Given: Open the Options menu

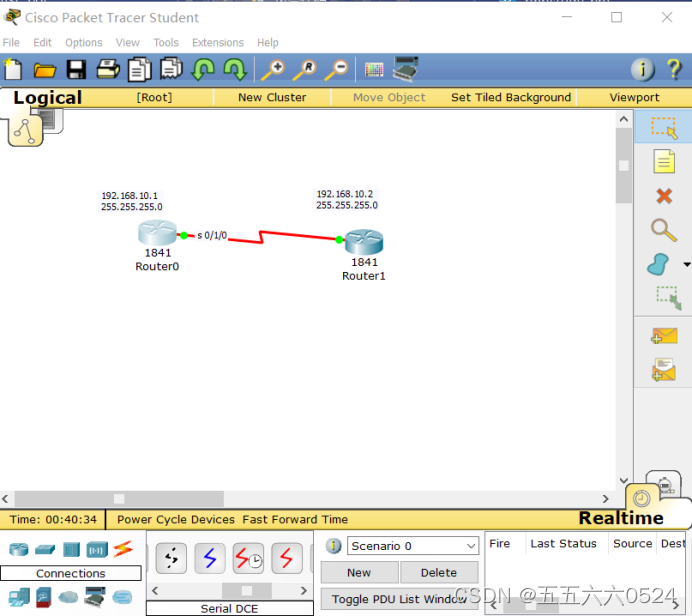Looking at the screenshot, I should pyautogui.click(x=84, y=42).
